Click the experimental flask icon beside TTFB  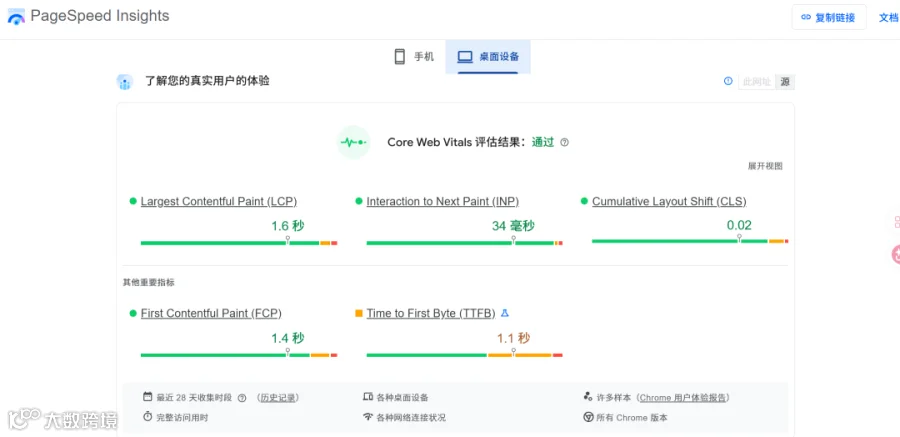pos(505,313)
